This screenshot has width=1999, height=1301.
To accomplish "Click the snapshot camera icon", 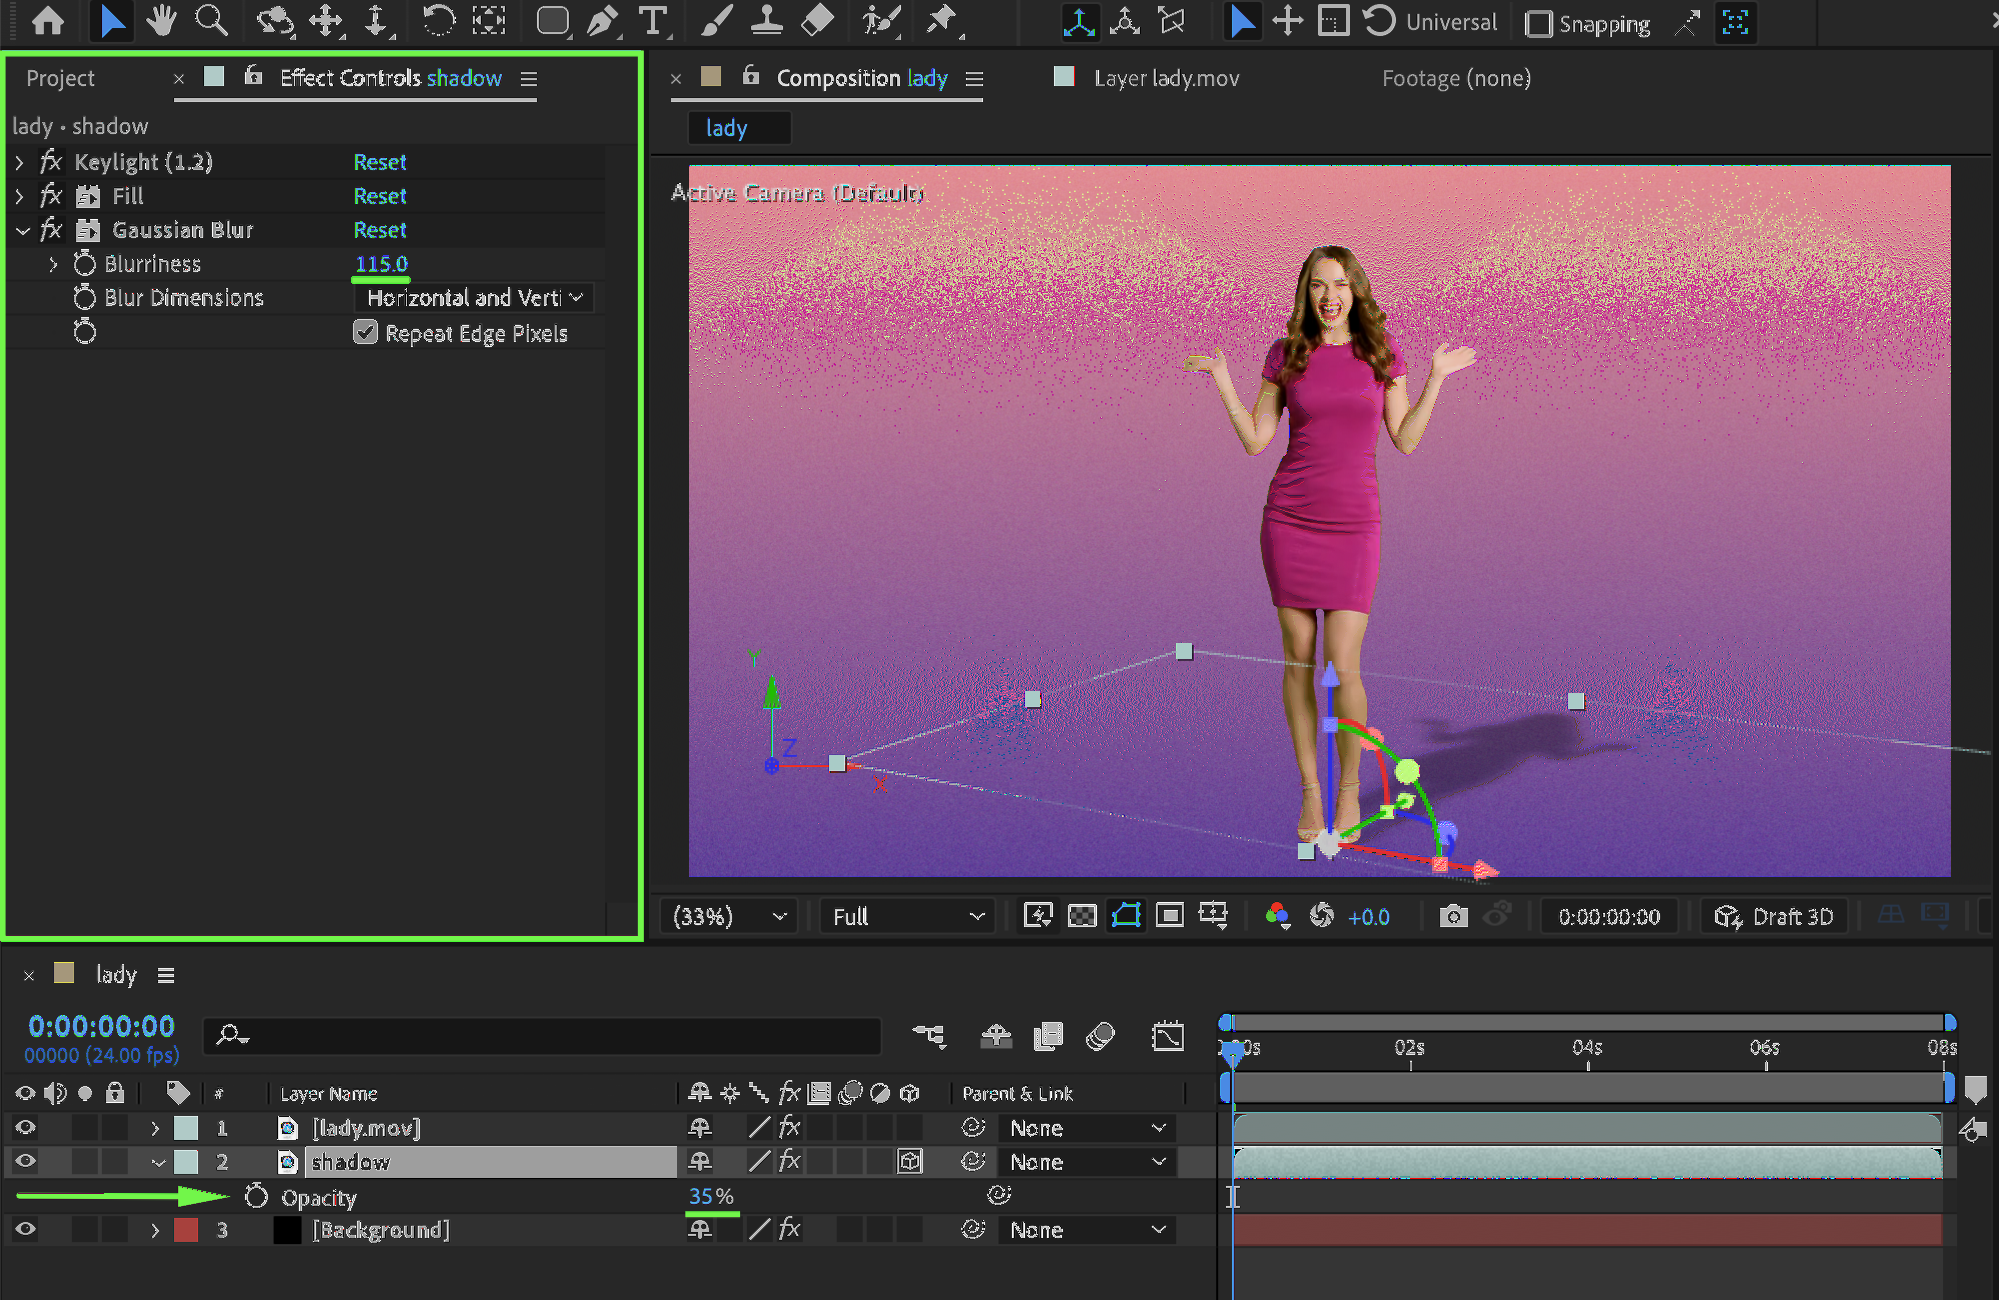I will (x=1453, y=916).
